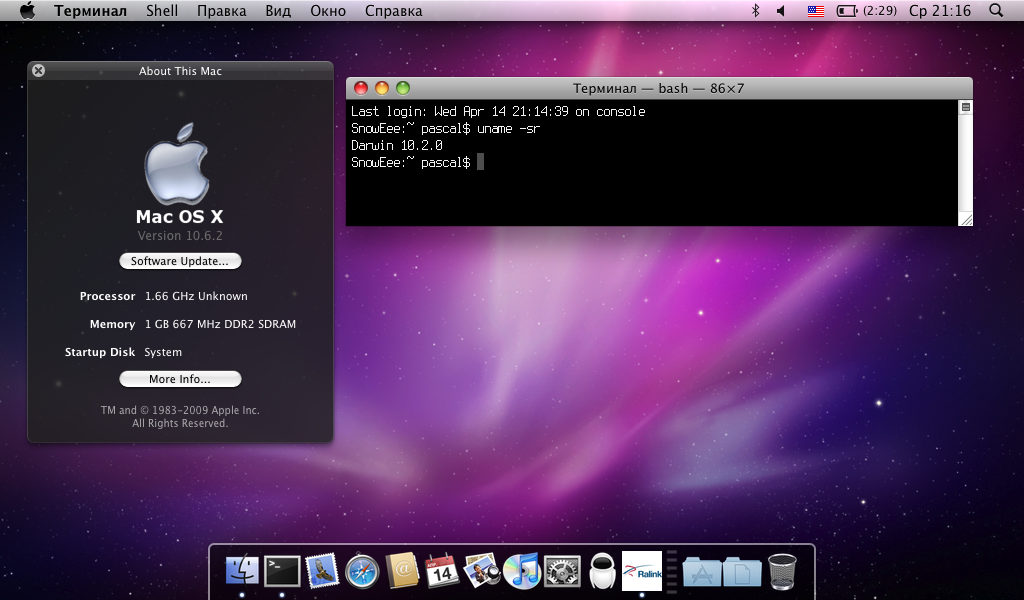
Task: Close the About This Mac window
Action: [x=39, y=71]
